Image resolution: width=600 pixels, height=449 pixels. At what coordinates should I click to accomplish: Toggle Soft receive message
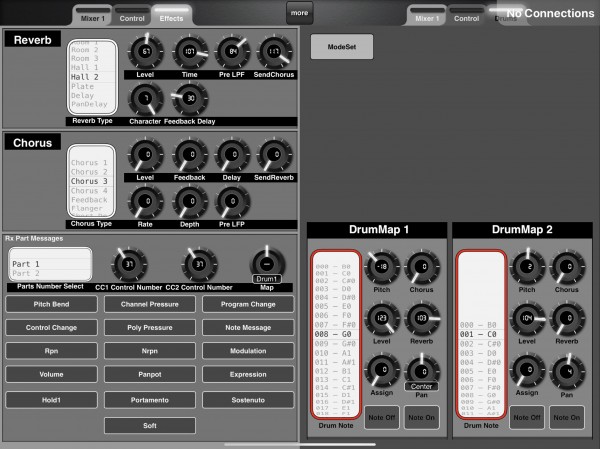click(x=150, y=426)
